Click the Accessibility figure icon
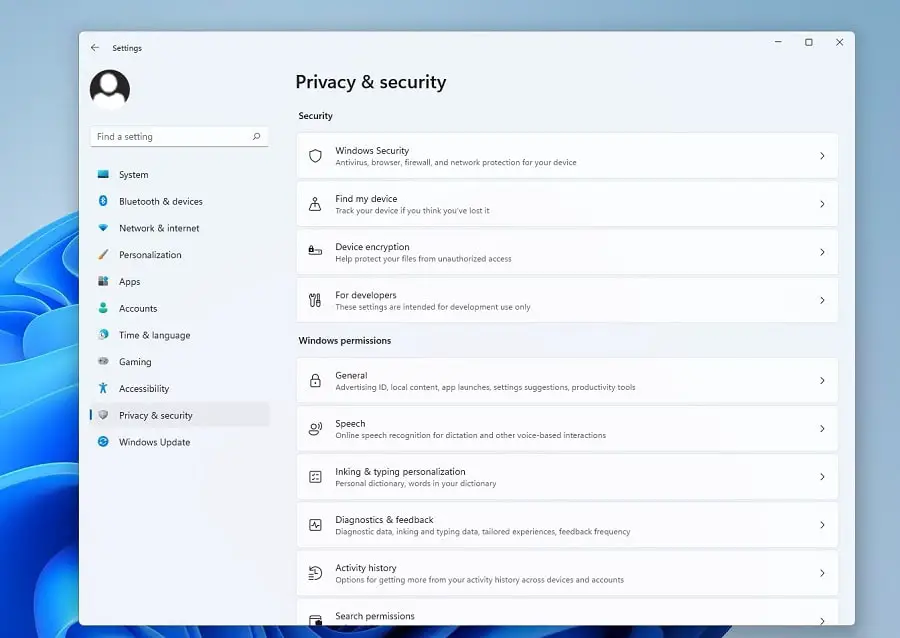 click(x=103, y=388)
